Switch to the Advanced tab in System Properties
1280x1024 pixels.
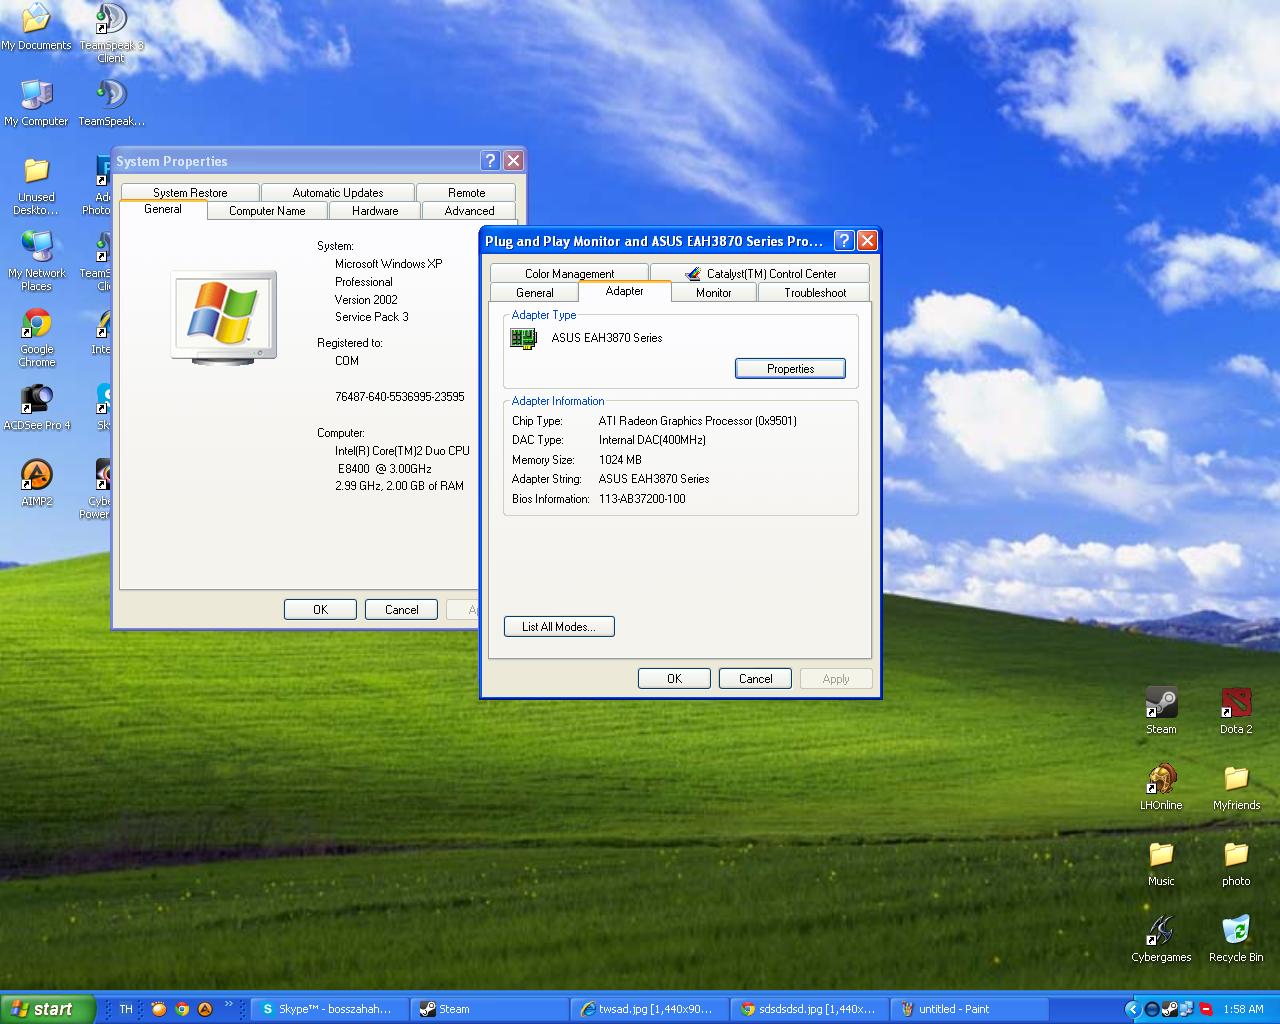click(469, 210)
